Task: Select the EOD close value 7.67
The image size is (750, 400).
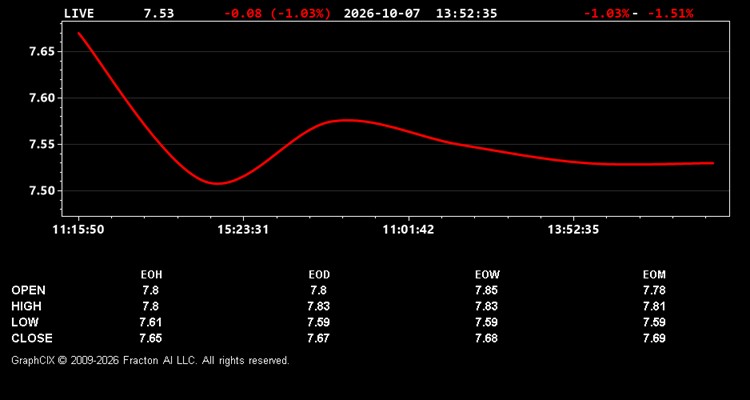Action: pyautogui.click(x=318, y=338)
